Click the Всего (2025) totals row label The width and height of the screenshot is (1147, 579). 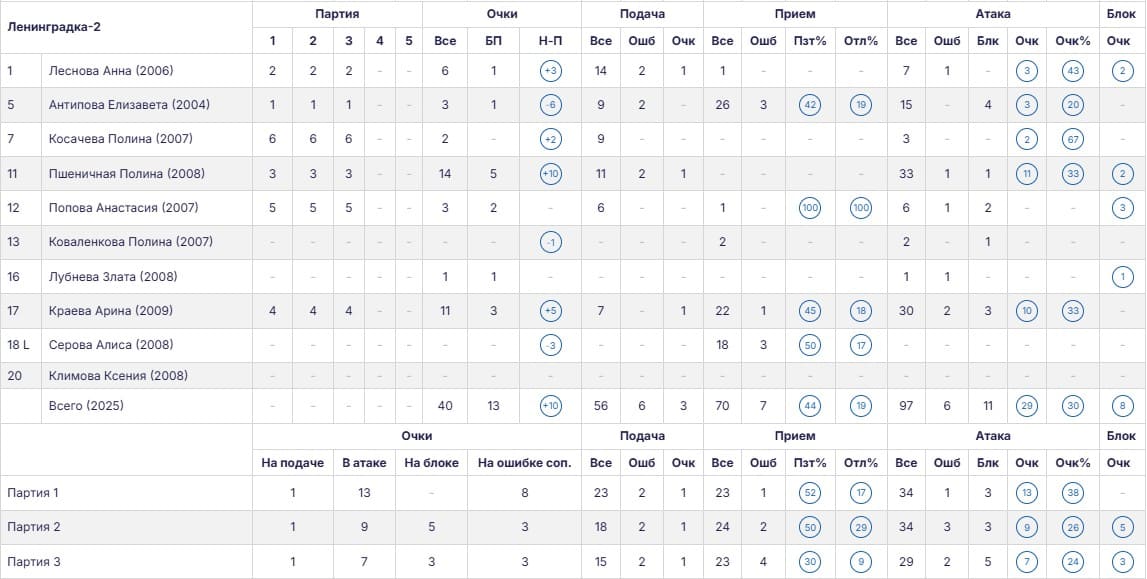[86, 406]
